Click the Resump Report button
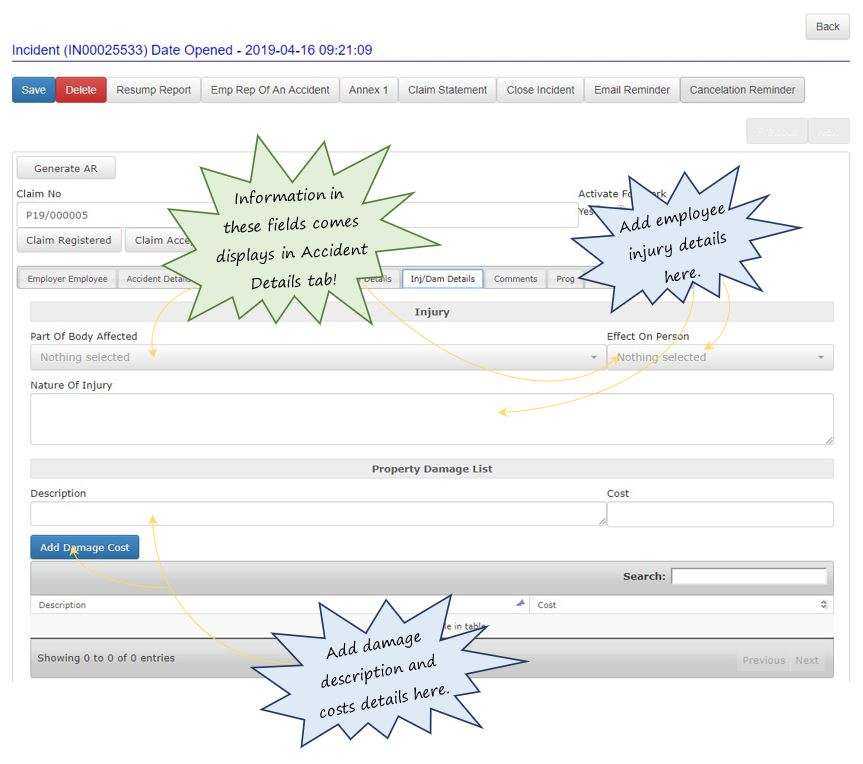The width and height of the screenshot is (863, 764). click(155, 89)
